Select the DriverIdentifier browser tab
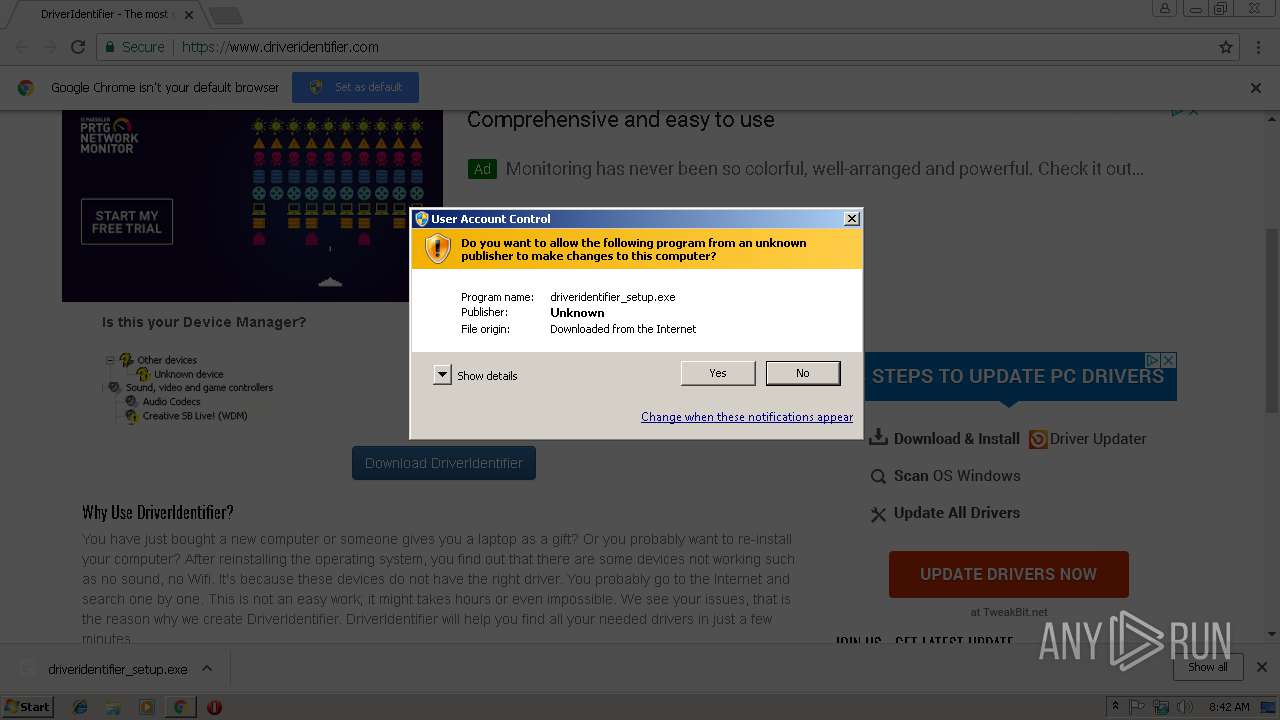 click(105, 14)
